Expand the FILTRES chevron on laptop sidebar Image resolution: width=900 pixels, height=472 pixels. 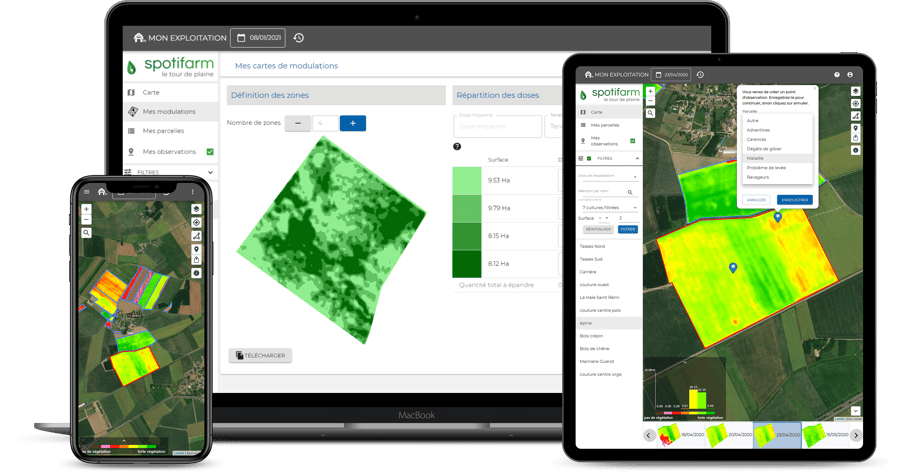[210, 172]
